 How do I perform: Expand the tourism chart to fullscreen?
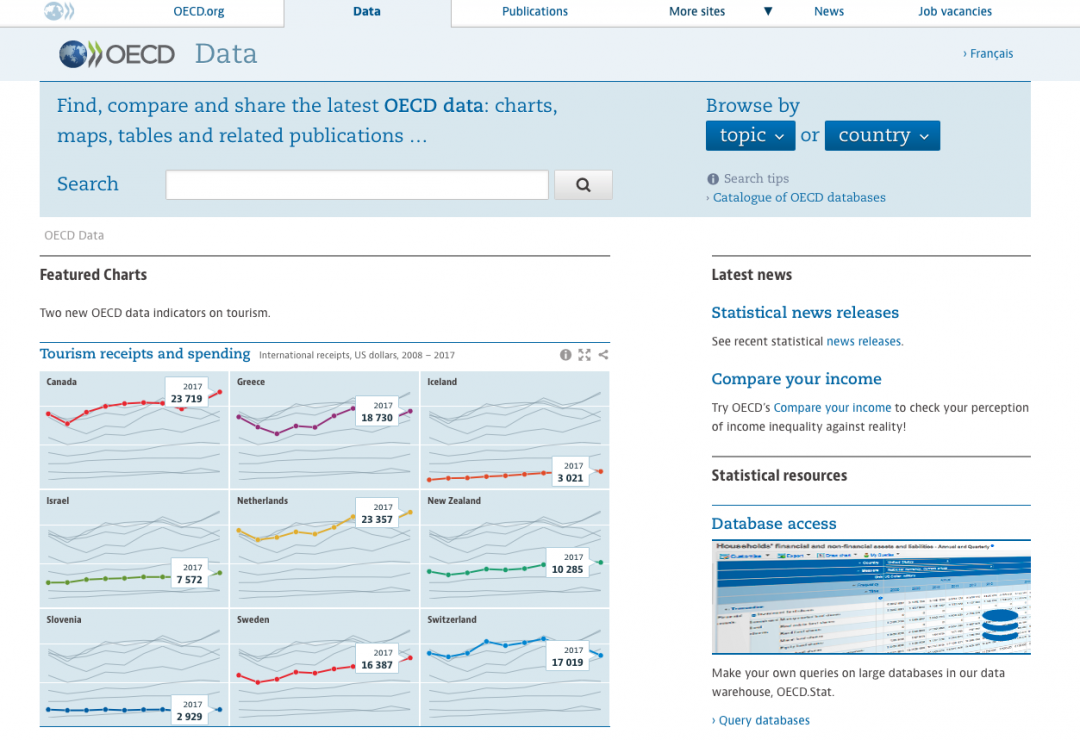(584, 354)
